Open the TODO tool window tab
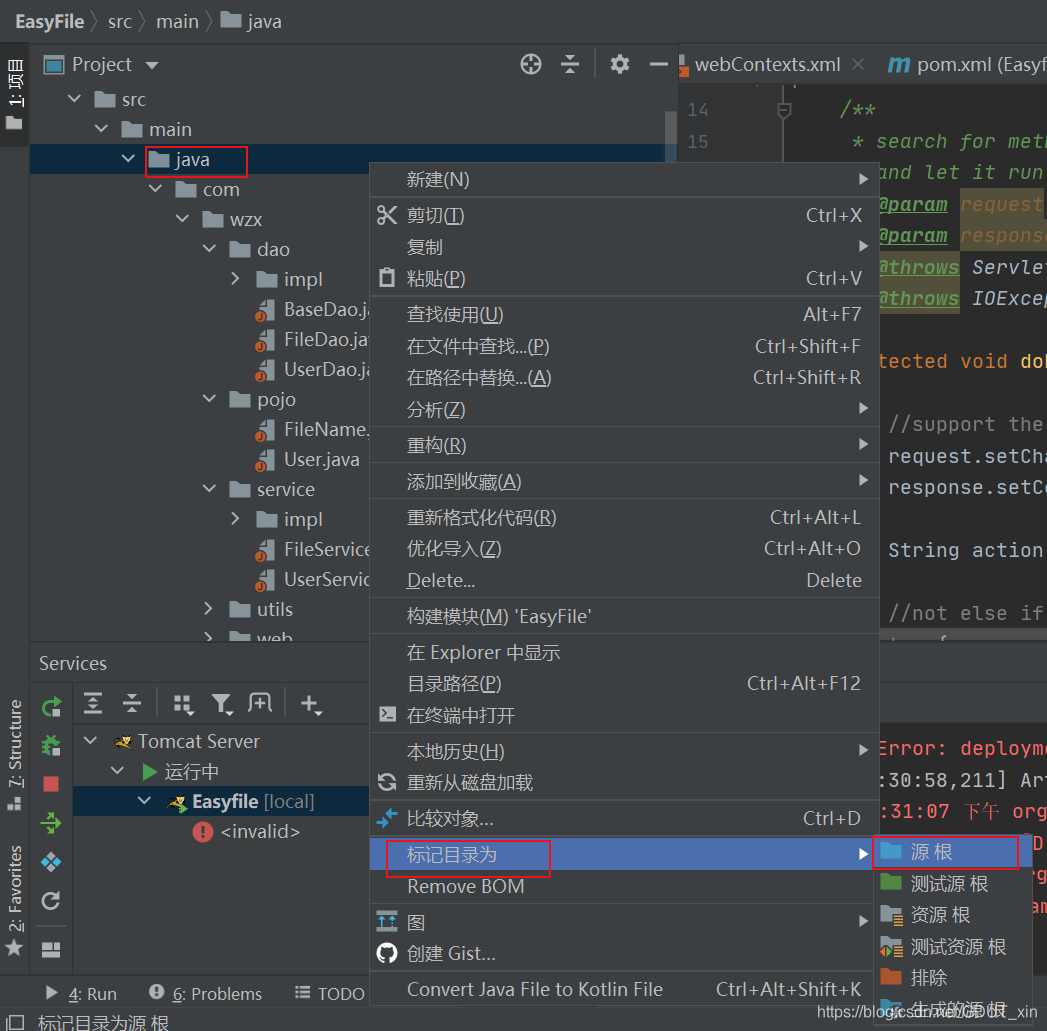 point(330,994)
